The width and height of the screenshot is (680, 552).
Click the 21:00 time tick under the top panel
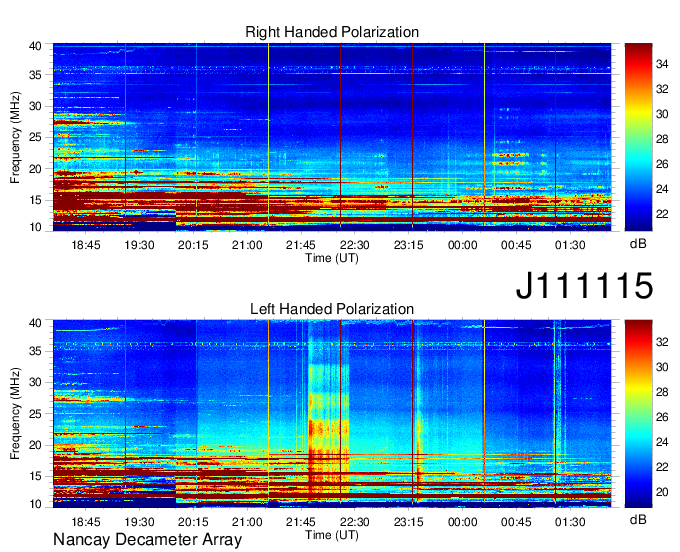247,245
